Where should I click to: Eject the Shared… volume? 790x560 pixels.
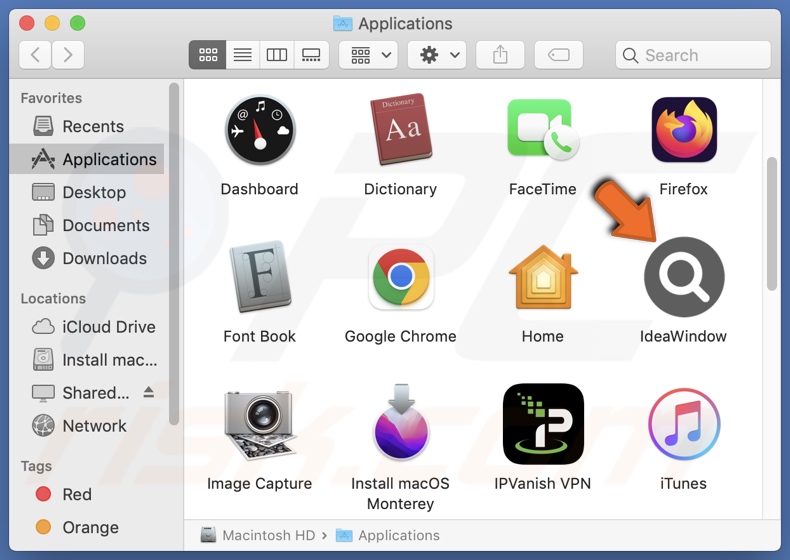click(149, 392)
